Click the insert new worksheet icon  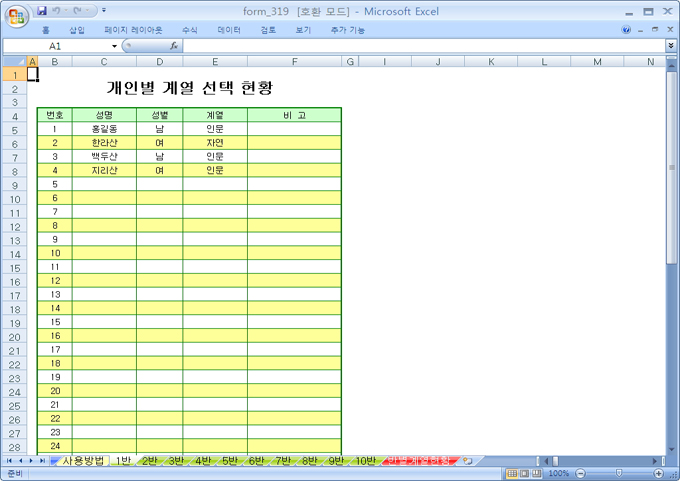(x=467, y=461)
